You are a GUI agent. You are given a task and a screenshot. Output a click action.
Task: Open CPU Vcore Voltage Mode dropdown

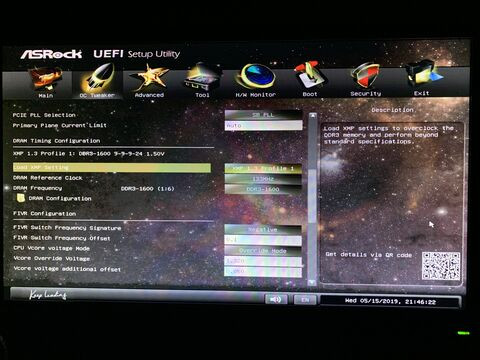coord(263,250)
